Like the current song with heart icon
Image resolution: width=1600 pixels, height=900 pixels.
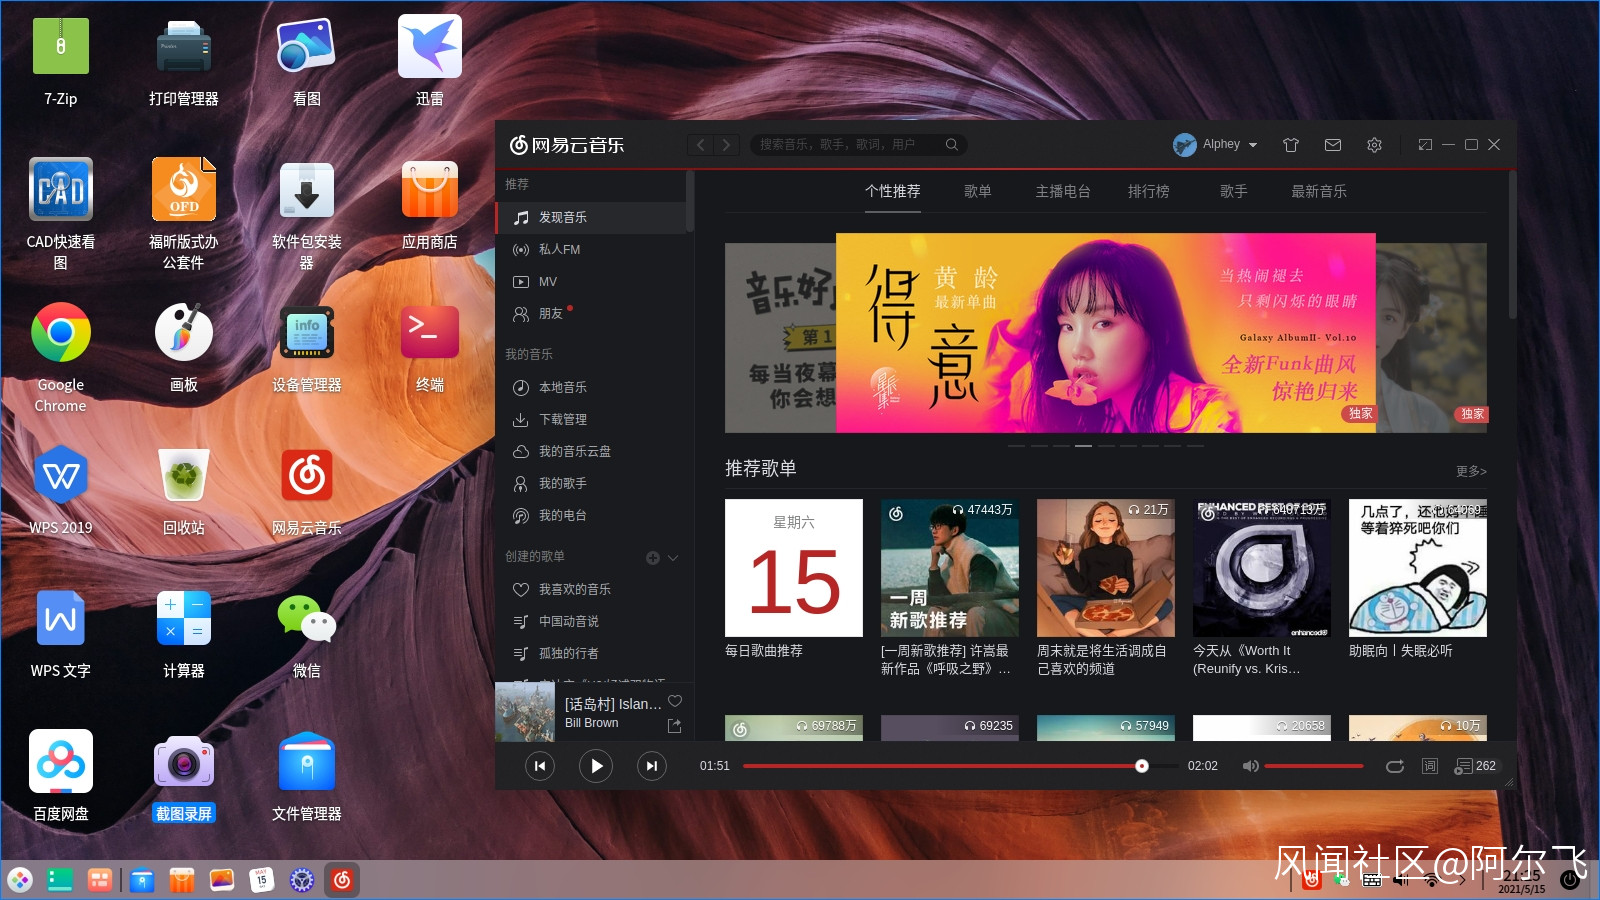[675, 701]
